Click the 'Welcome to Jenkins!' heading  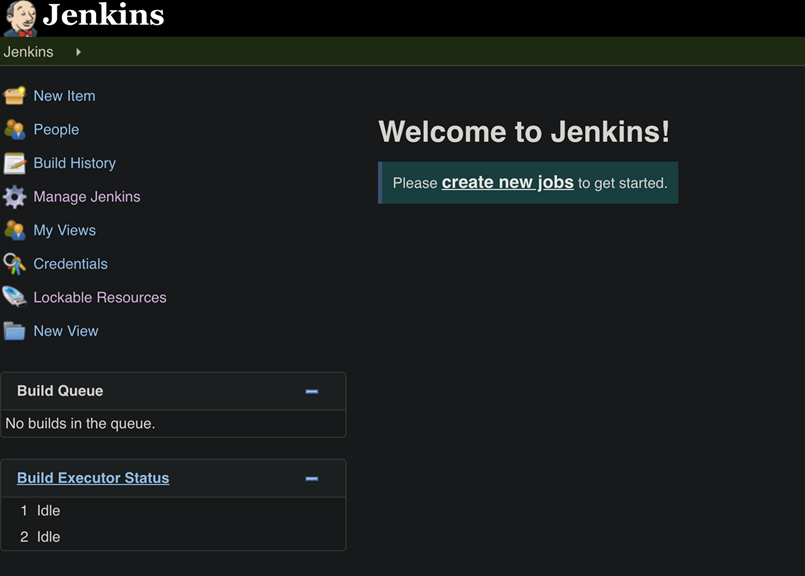(524, 131)
